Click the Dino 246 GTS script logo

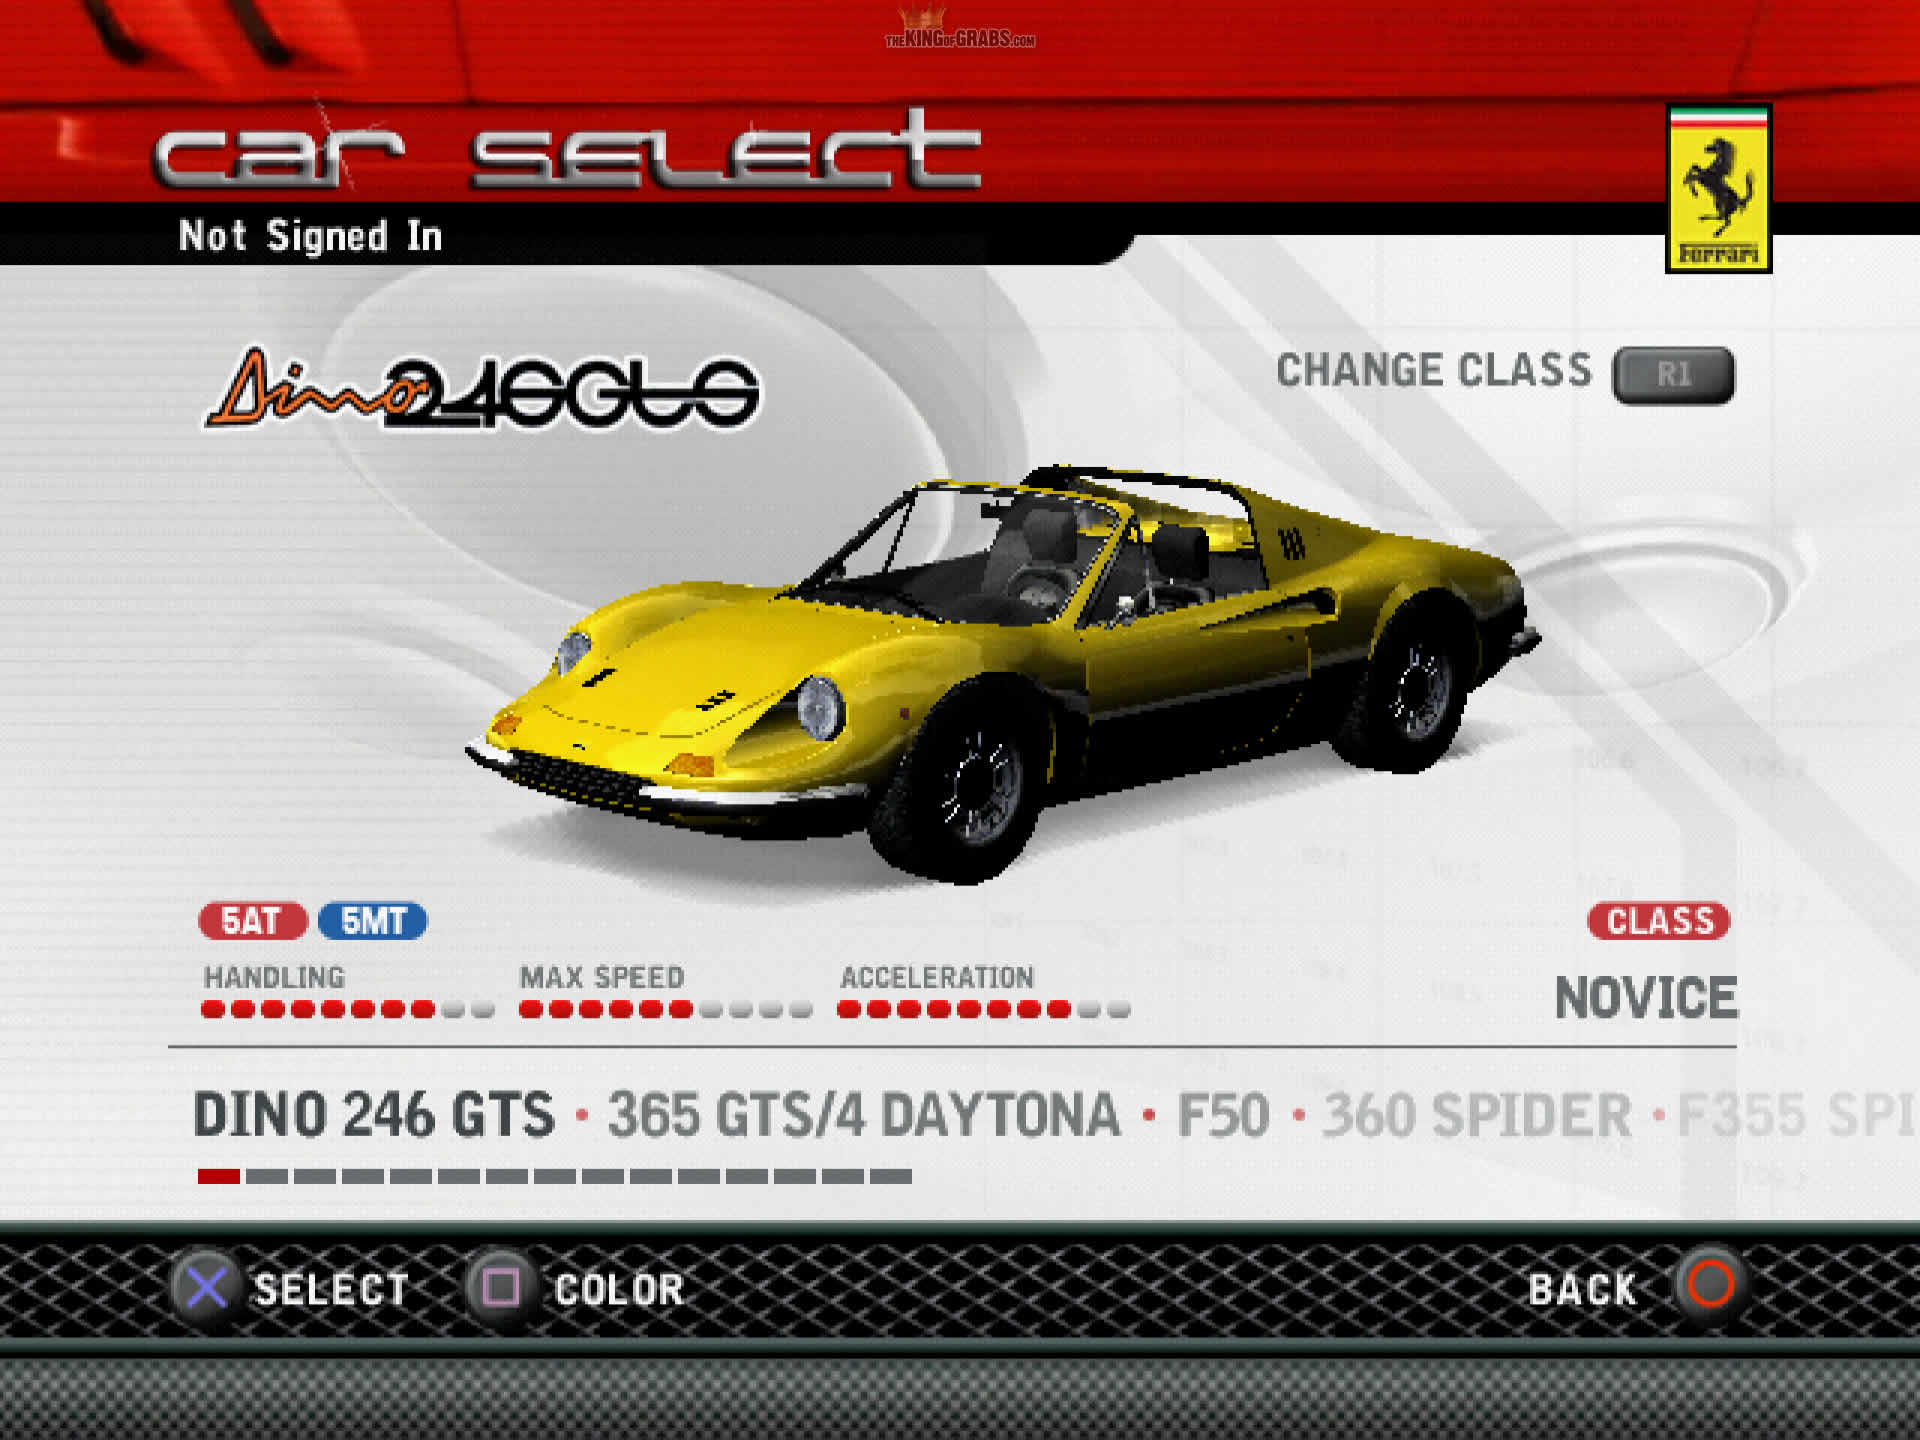point(482,391)
